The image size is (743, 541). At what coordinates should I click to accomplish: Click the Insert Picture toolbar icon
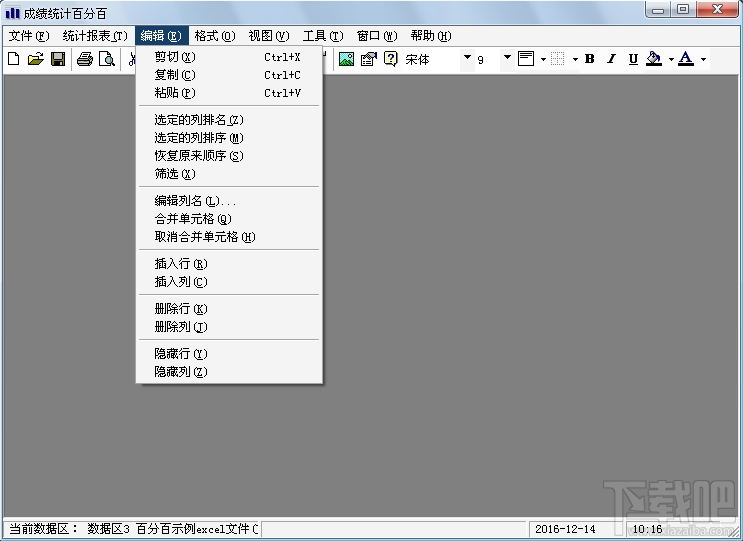[x=346, y=59]
